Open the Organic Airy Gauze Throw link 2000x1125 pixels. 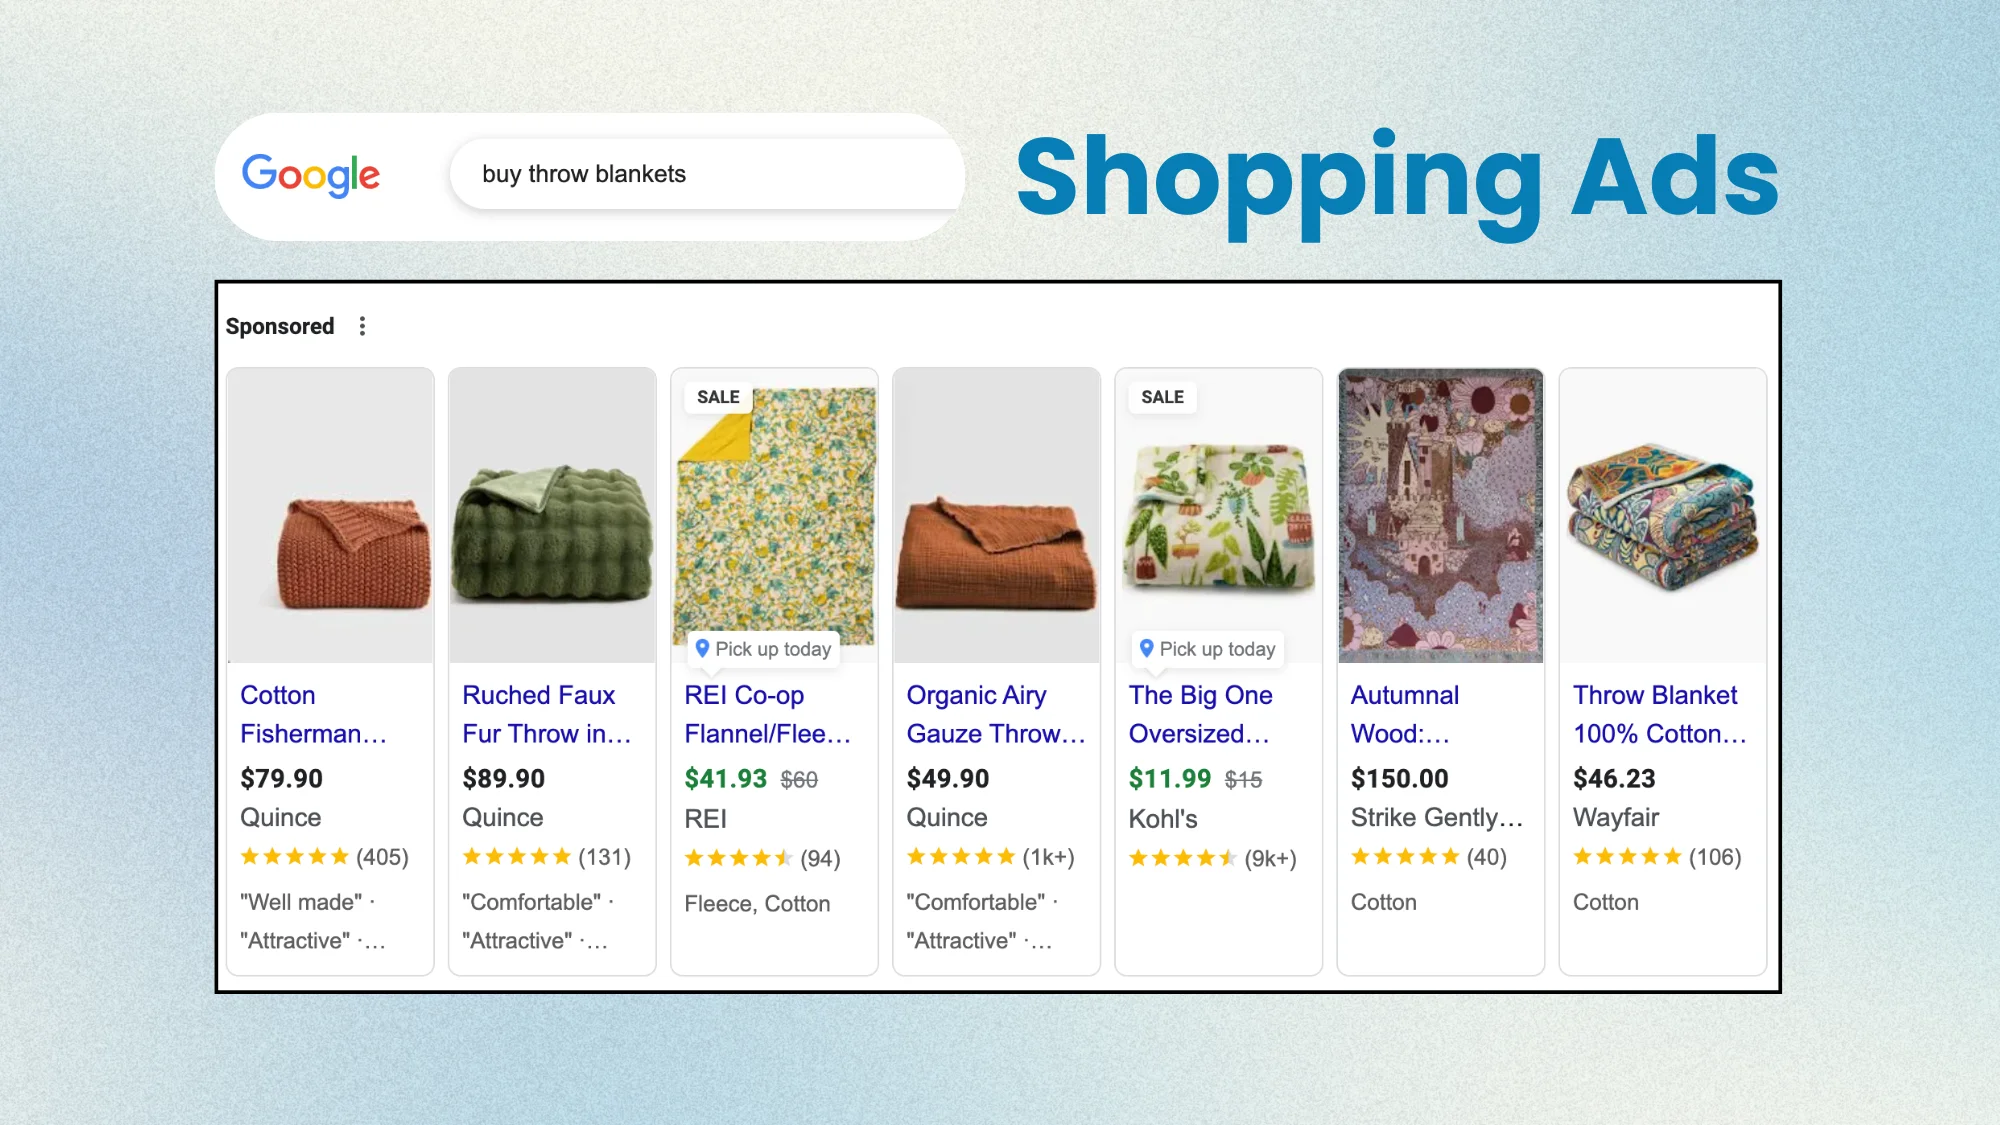click(x=995, y=714)
